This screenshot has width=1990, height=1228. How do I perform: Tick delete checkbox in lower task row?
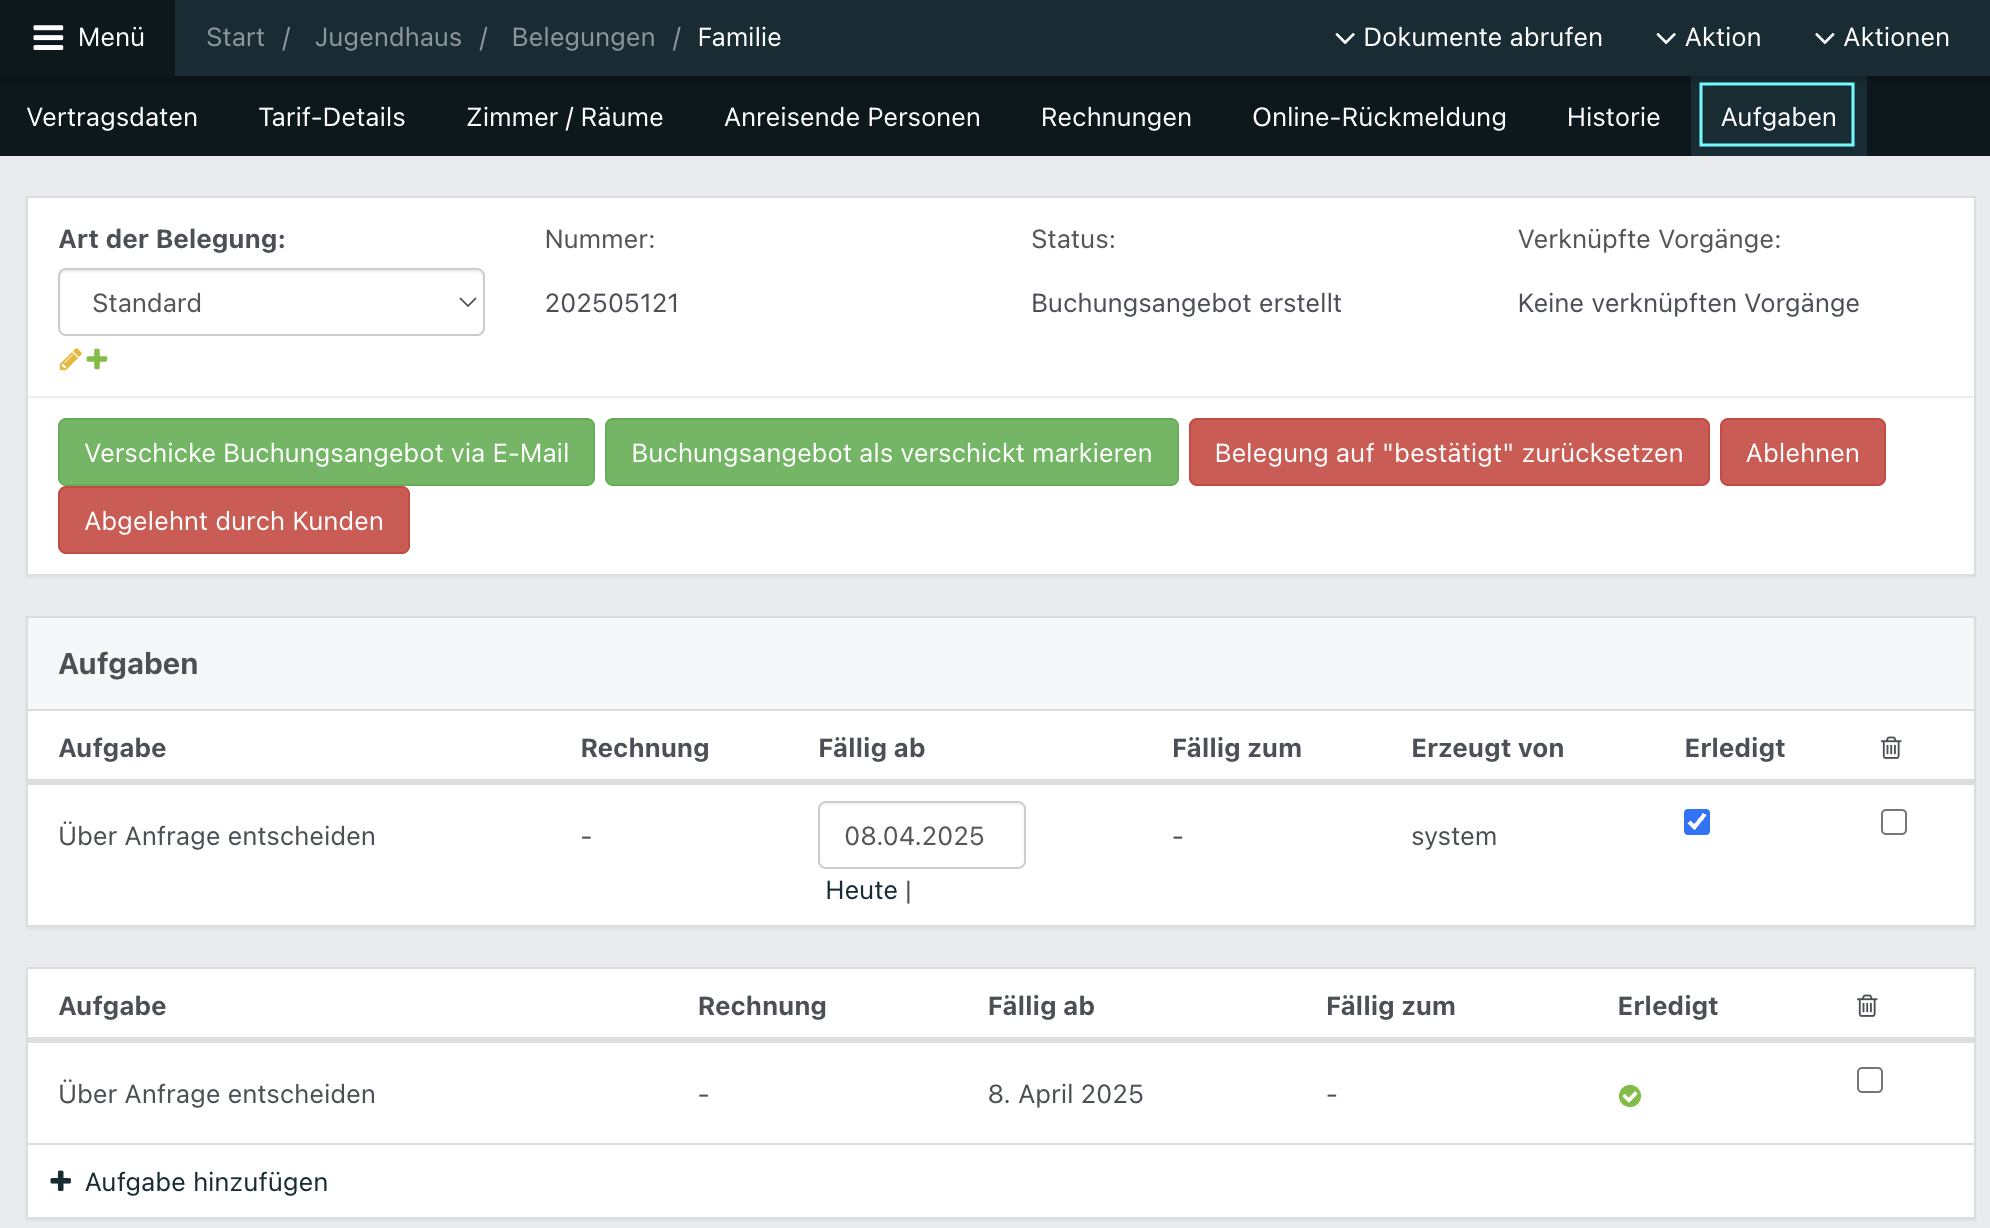(x=1870, y=1080)
